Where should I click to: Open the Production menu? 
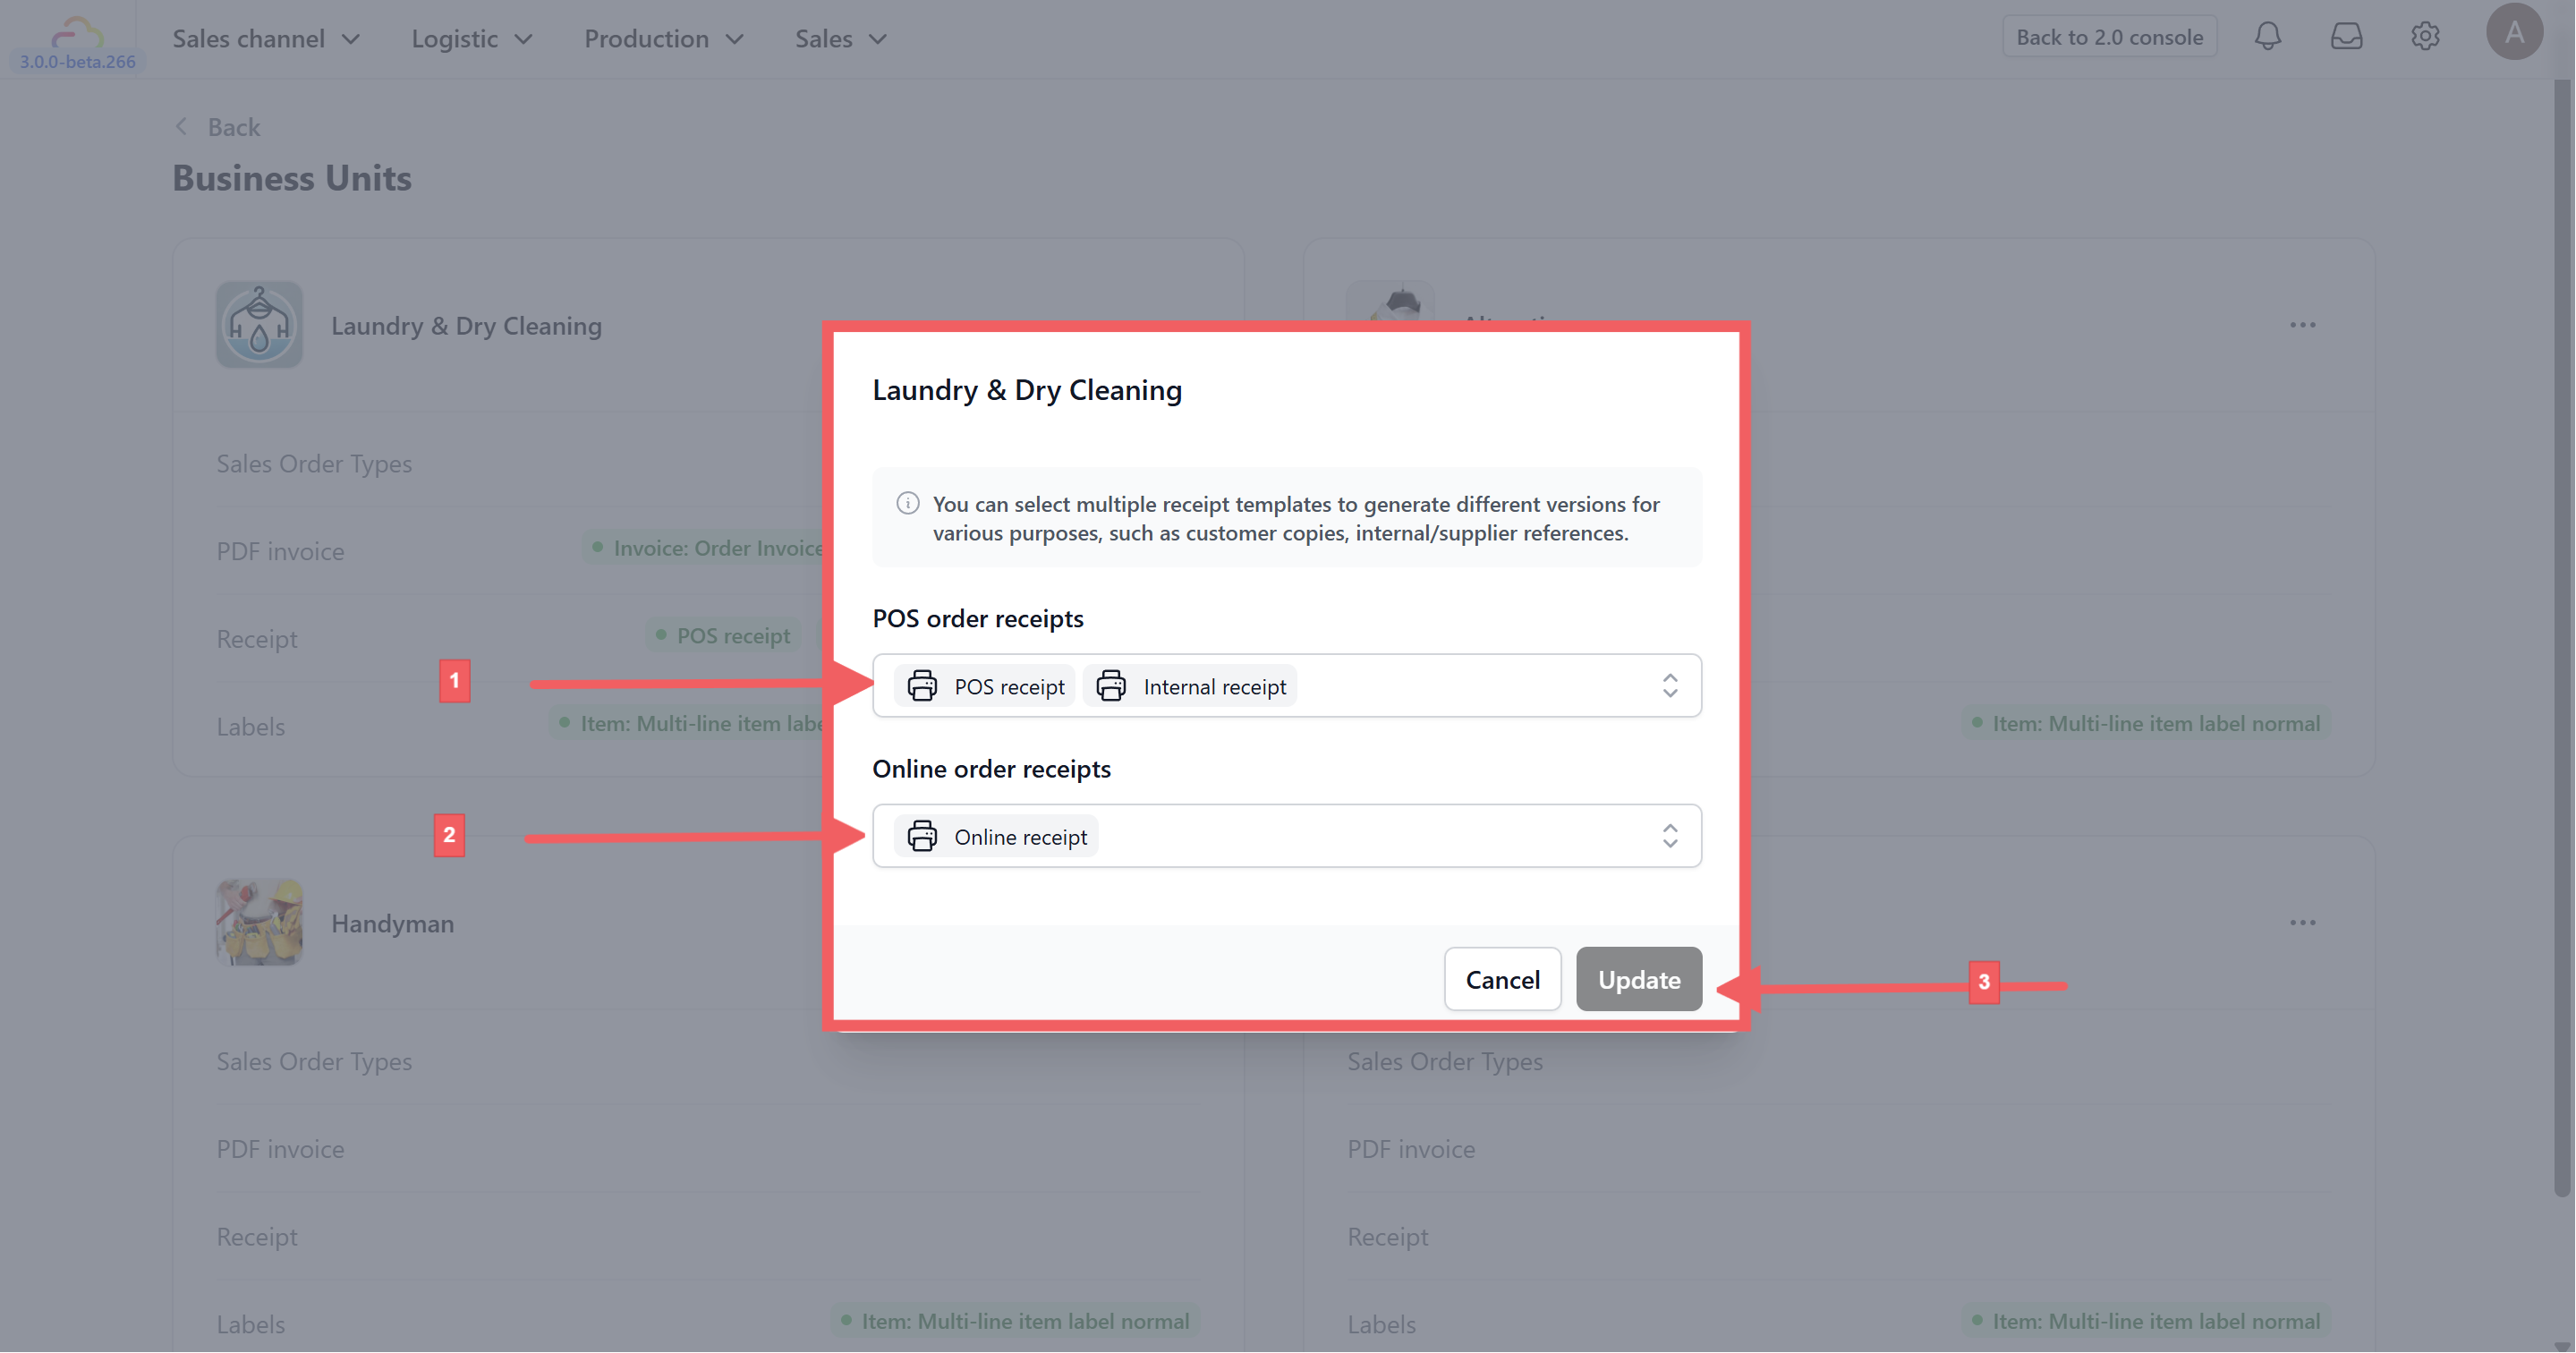point(663,39)
